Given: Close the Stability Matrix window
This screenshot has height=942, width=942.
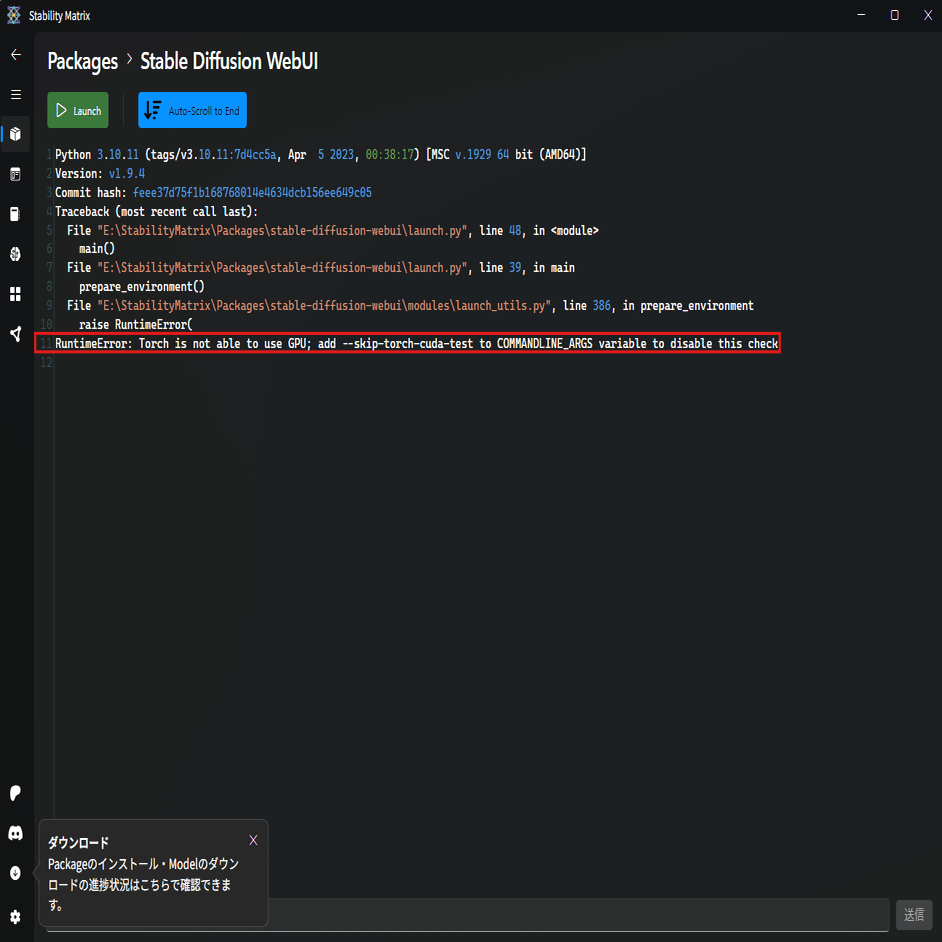Looking at the screenshot, I should pyautogui.click(x=928, y=15).
